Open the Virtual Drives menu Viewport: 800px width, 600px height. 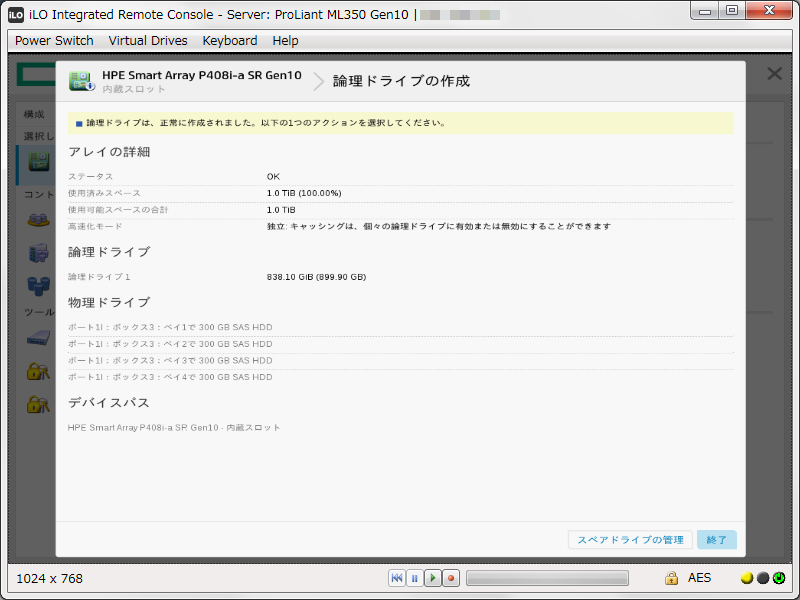click(x=146, y=41)
